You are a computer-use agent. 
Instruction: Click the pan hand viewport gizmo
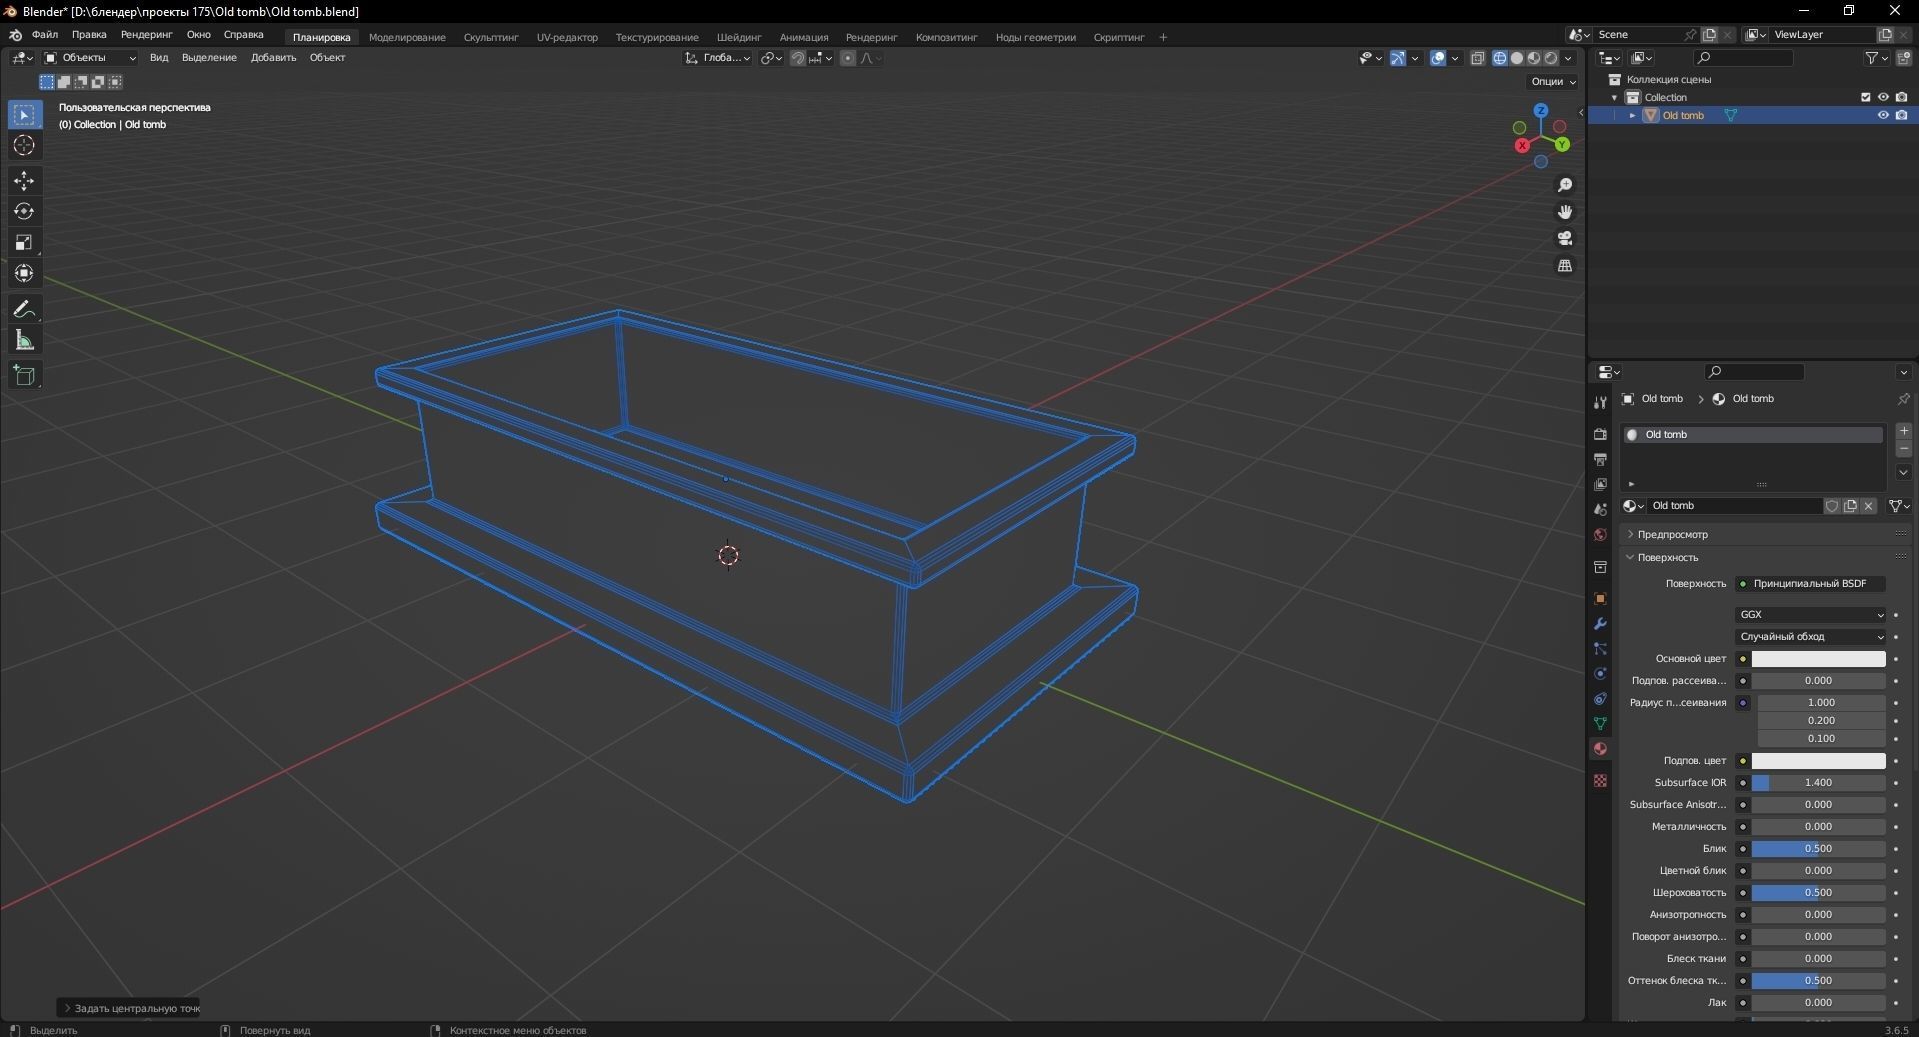(1565, 212)
